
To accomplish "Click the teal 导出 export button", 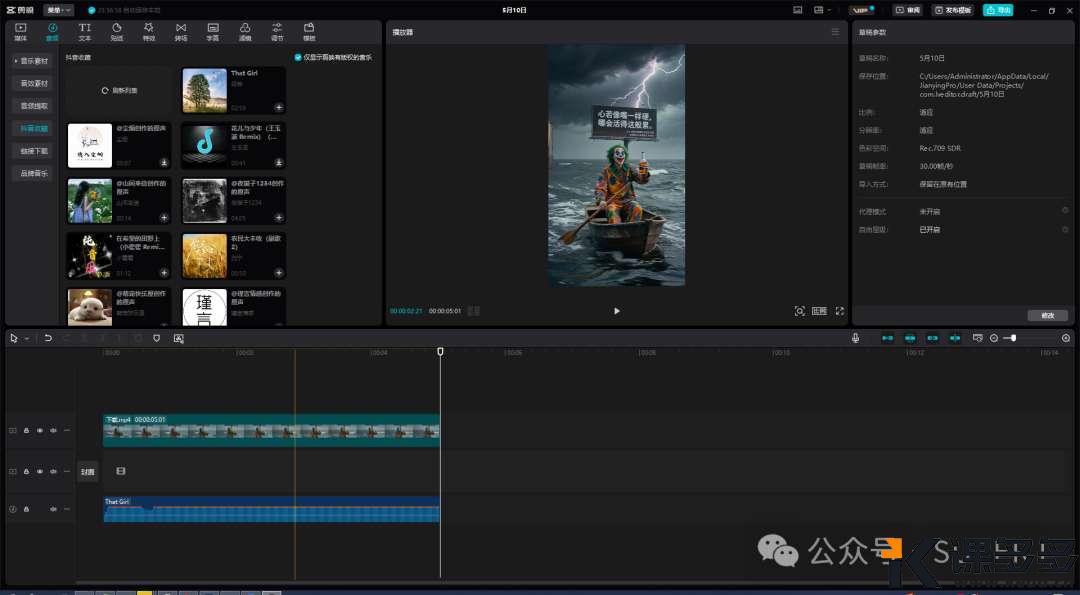I will (997, 10).
